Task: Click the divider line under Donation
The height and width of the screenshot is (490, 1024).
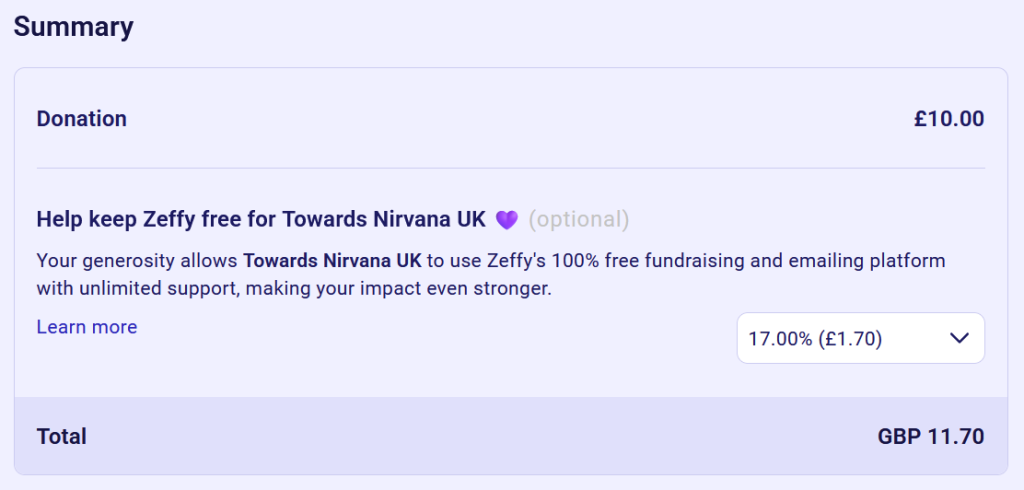Action: click(510, 168)
